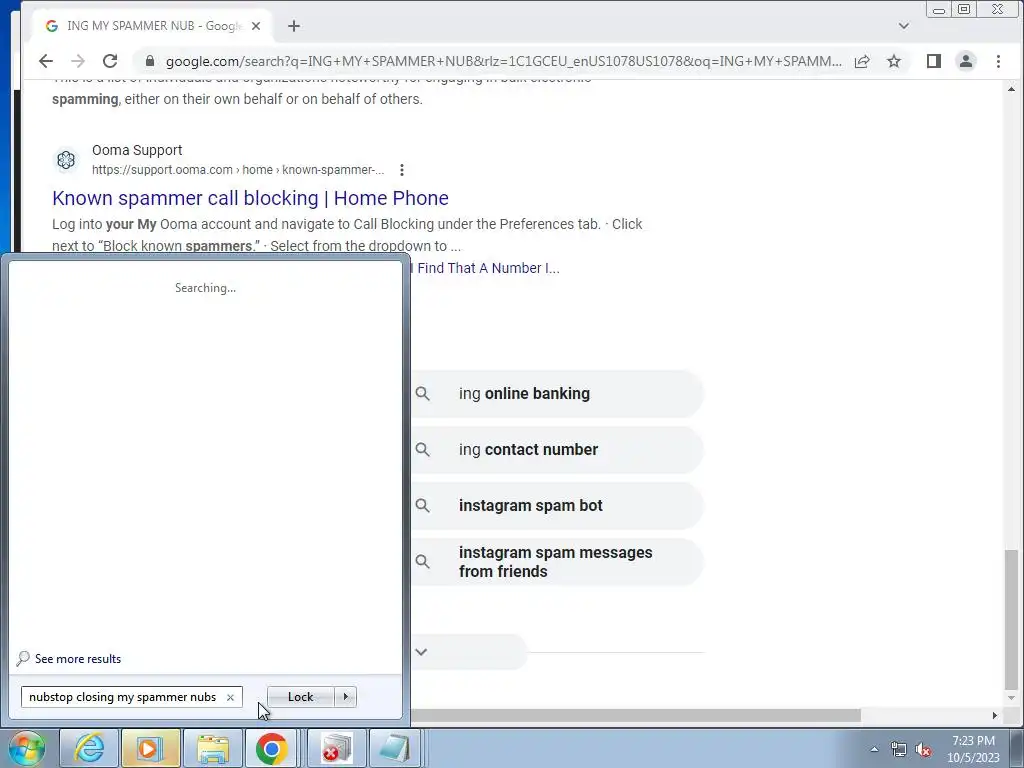This screenshot has height=768, width=1024.
Task: Open Windows Media Player from taskbar
Action: pos(150,748)
